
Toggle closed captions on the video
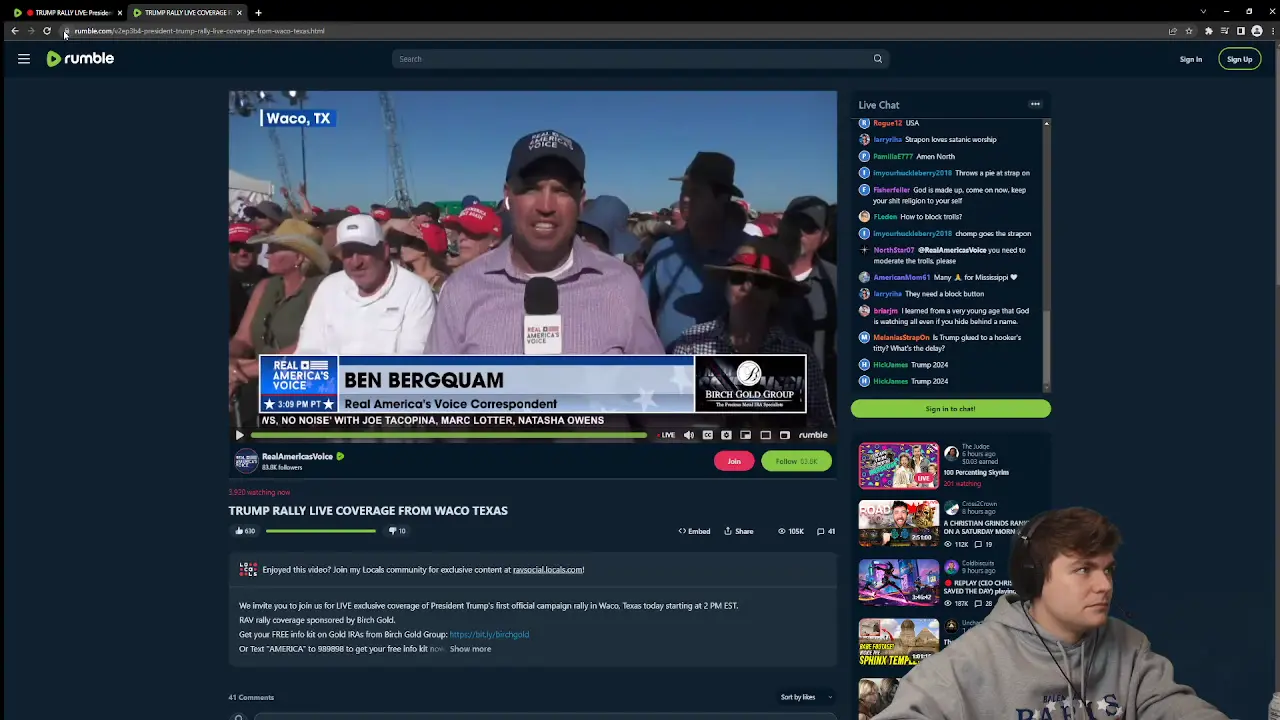coord(708,434)
